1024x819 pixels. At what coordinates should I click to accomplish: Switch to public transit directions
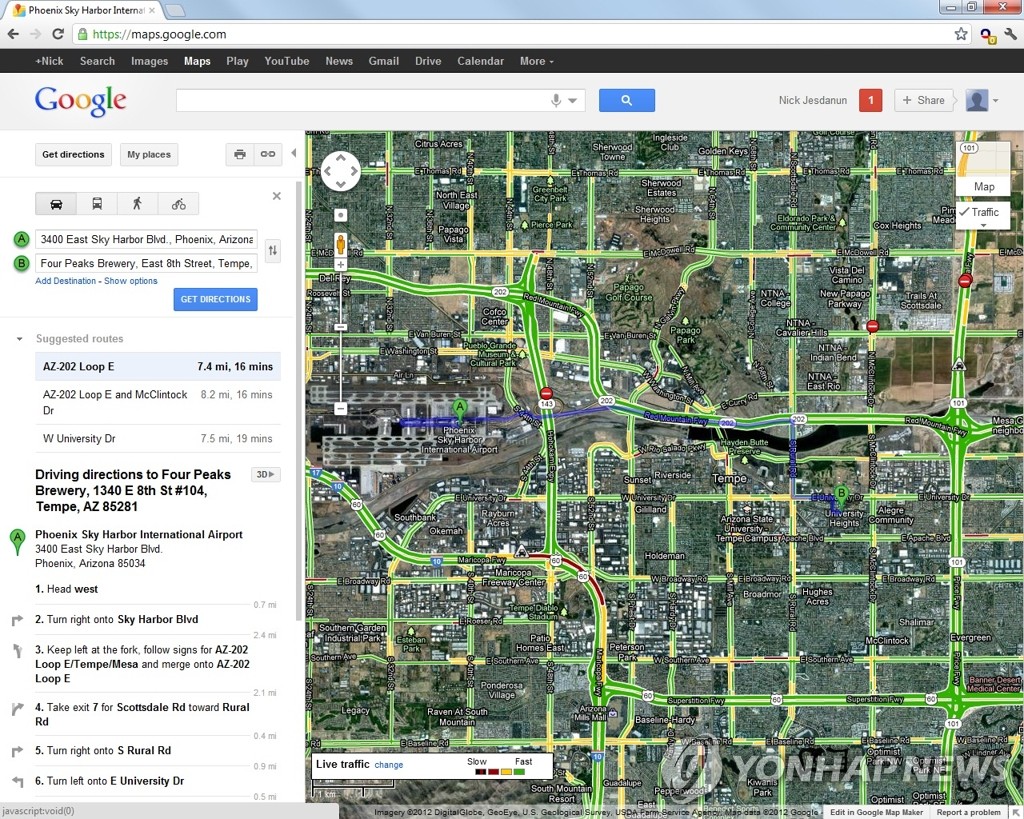tap(97, 204)
